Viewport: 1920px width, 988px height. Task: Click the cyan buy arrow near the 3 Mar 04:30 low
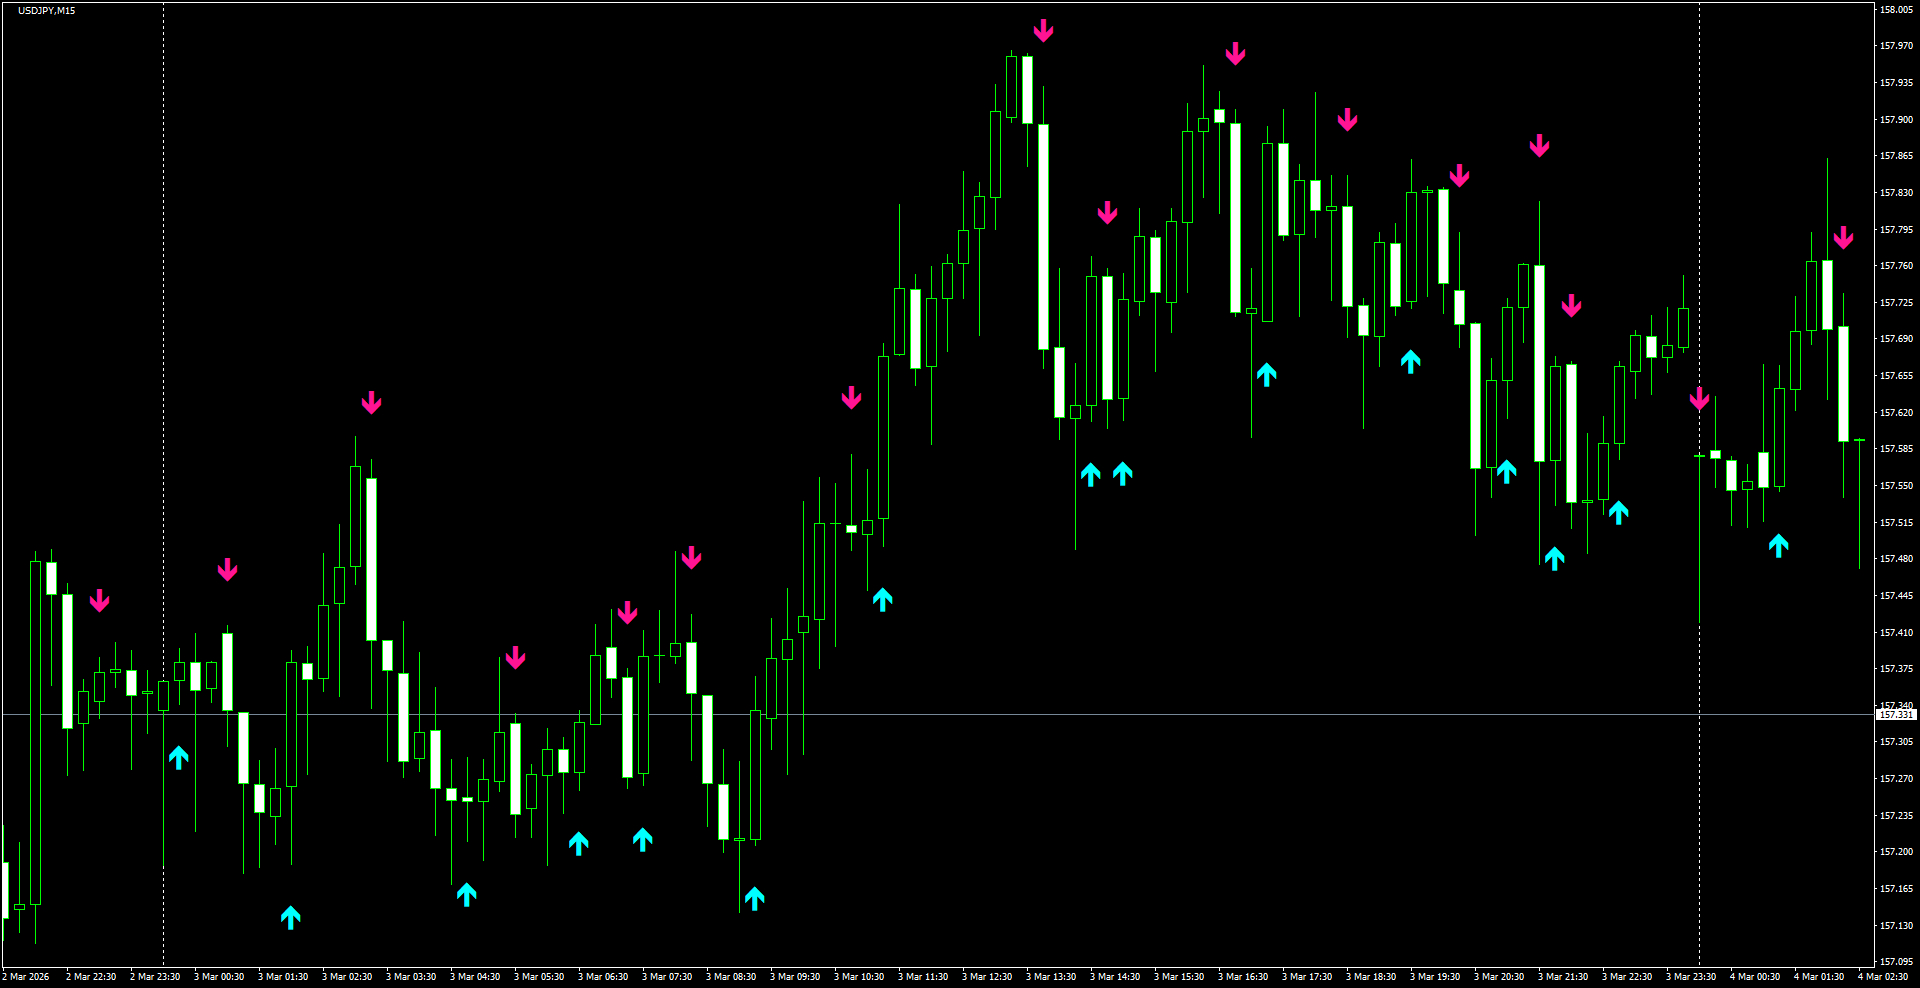click(467, 895)
